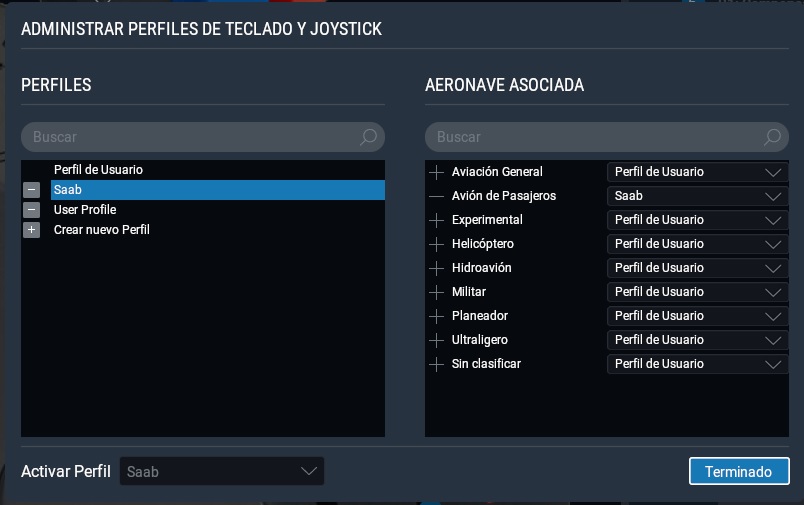Click the Helicóptero label
The height and width of the screenshot is (505, 804).
coord(483,244)
